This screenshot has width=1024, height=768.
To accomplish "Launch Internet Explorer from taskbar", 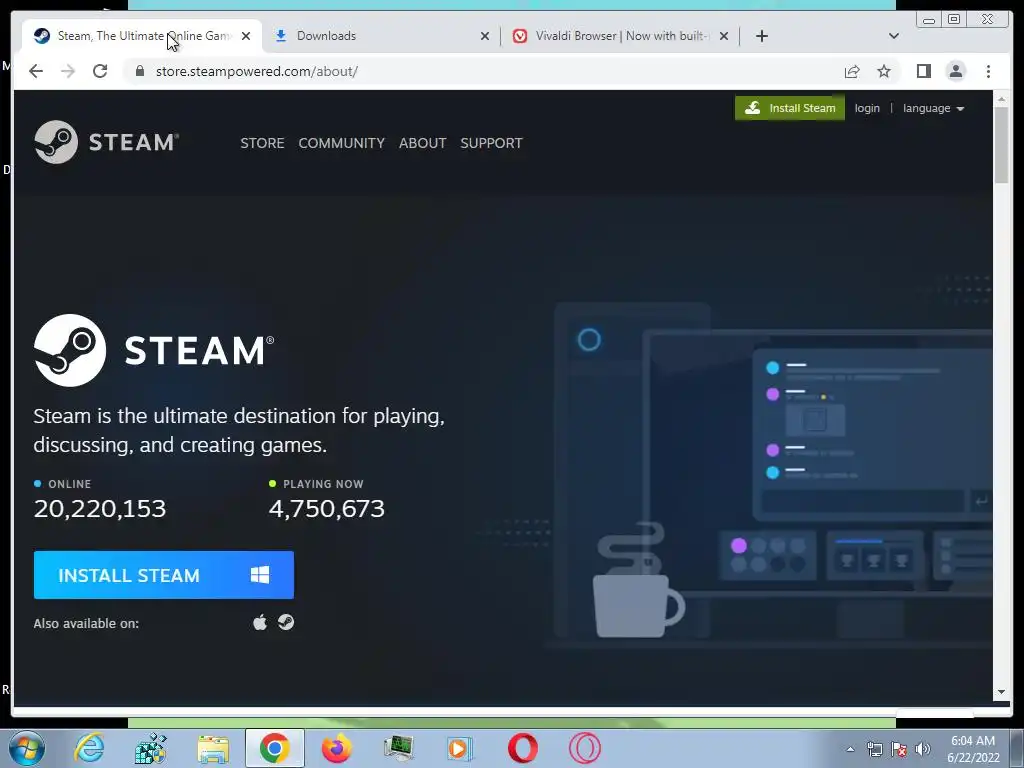I will tap(89, 748).
